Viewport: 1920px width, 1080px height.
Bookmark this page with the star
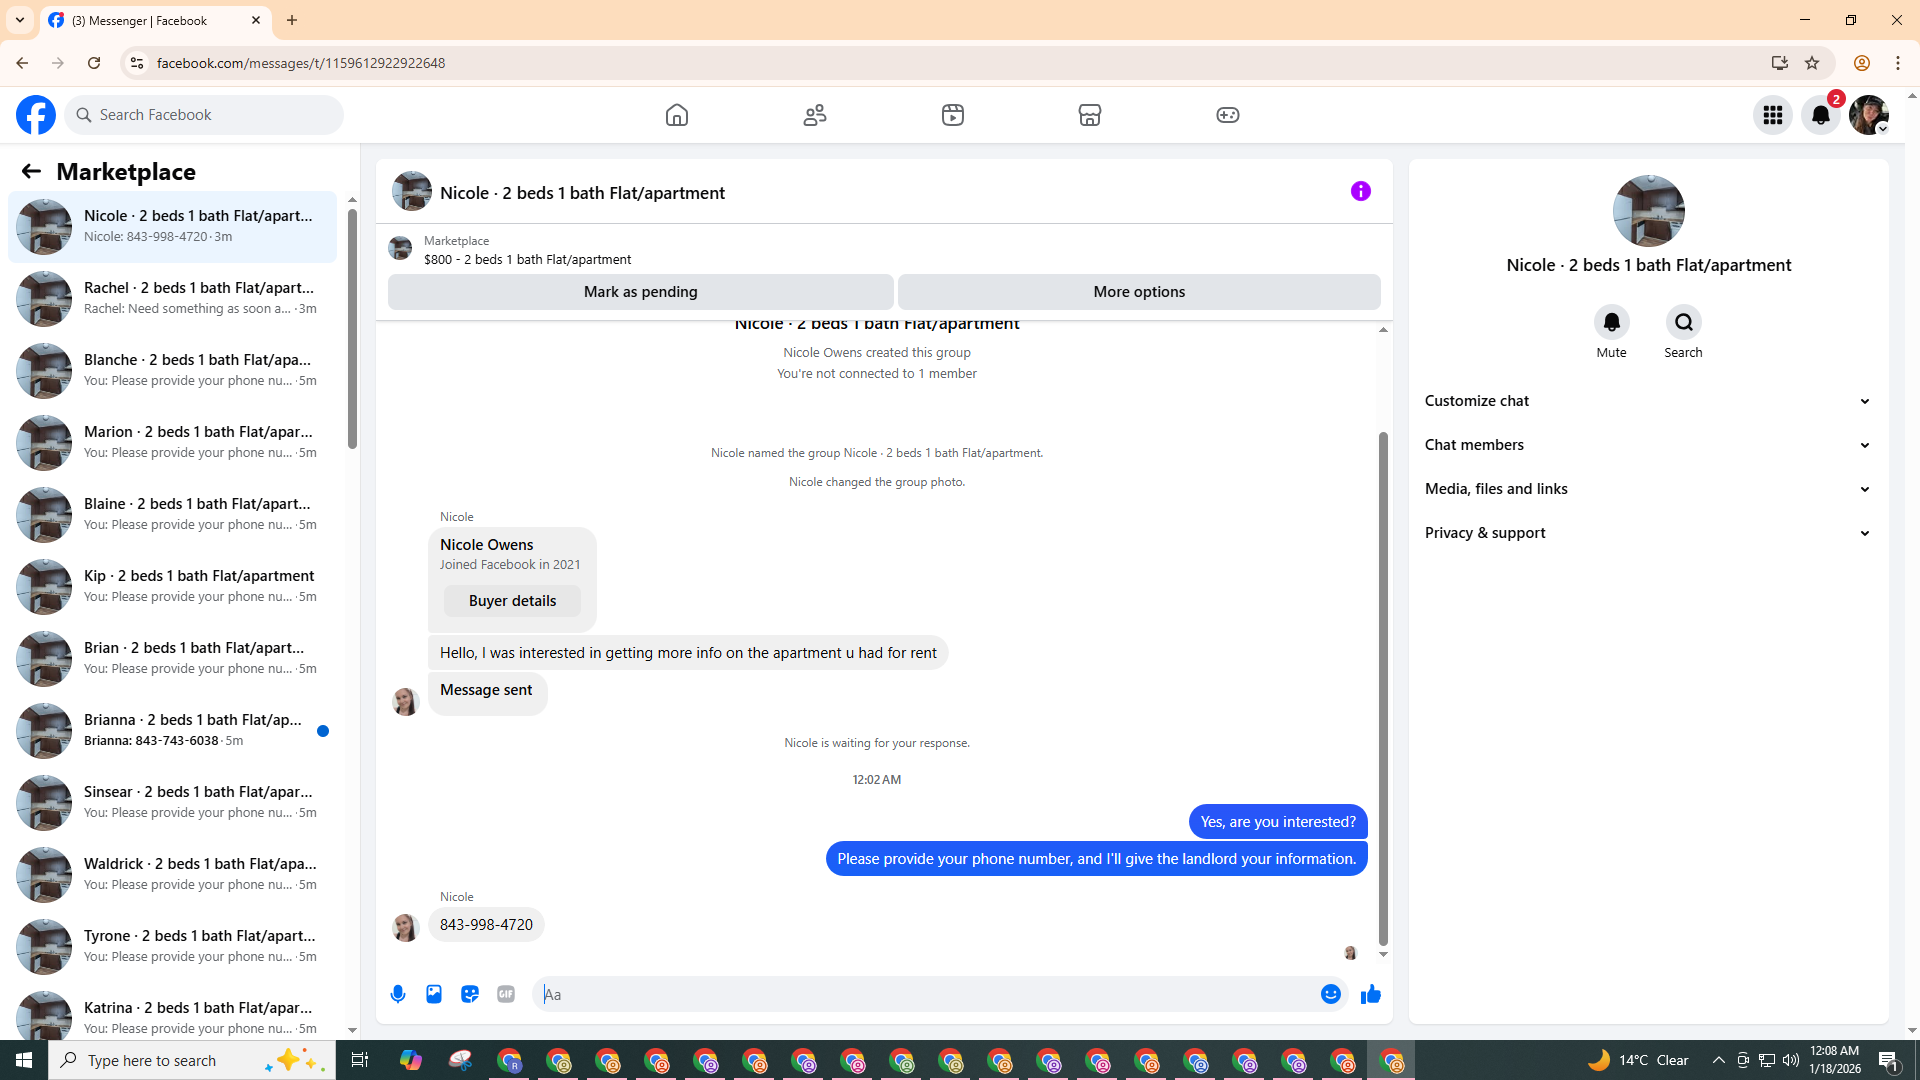[x=1812, y=63]
